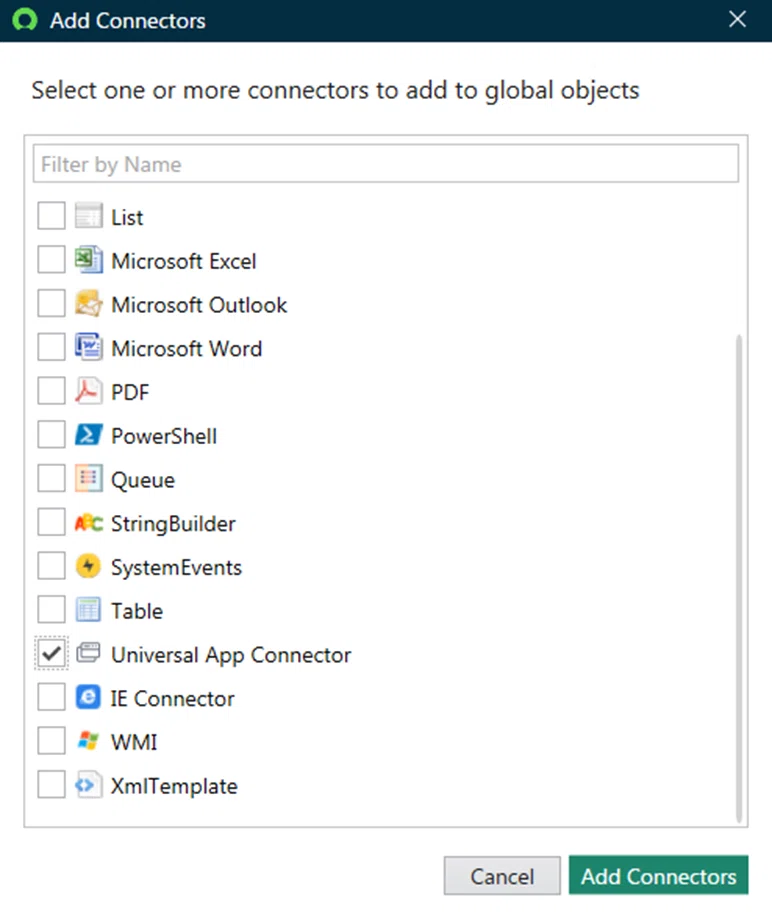Click the "Queue" label text

point(143,480)
